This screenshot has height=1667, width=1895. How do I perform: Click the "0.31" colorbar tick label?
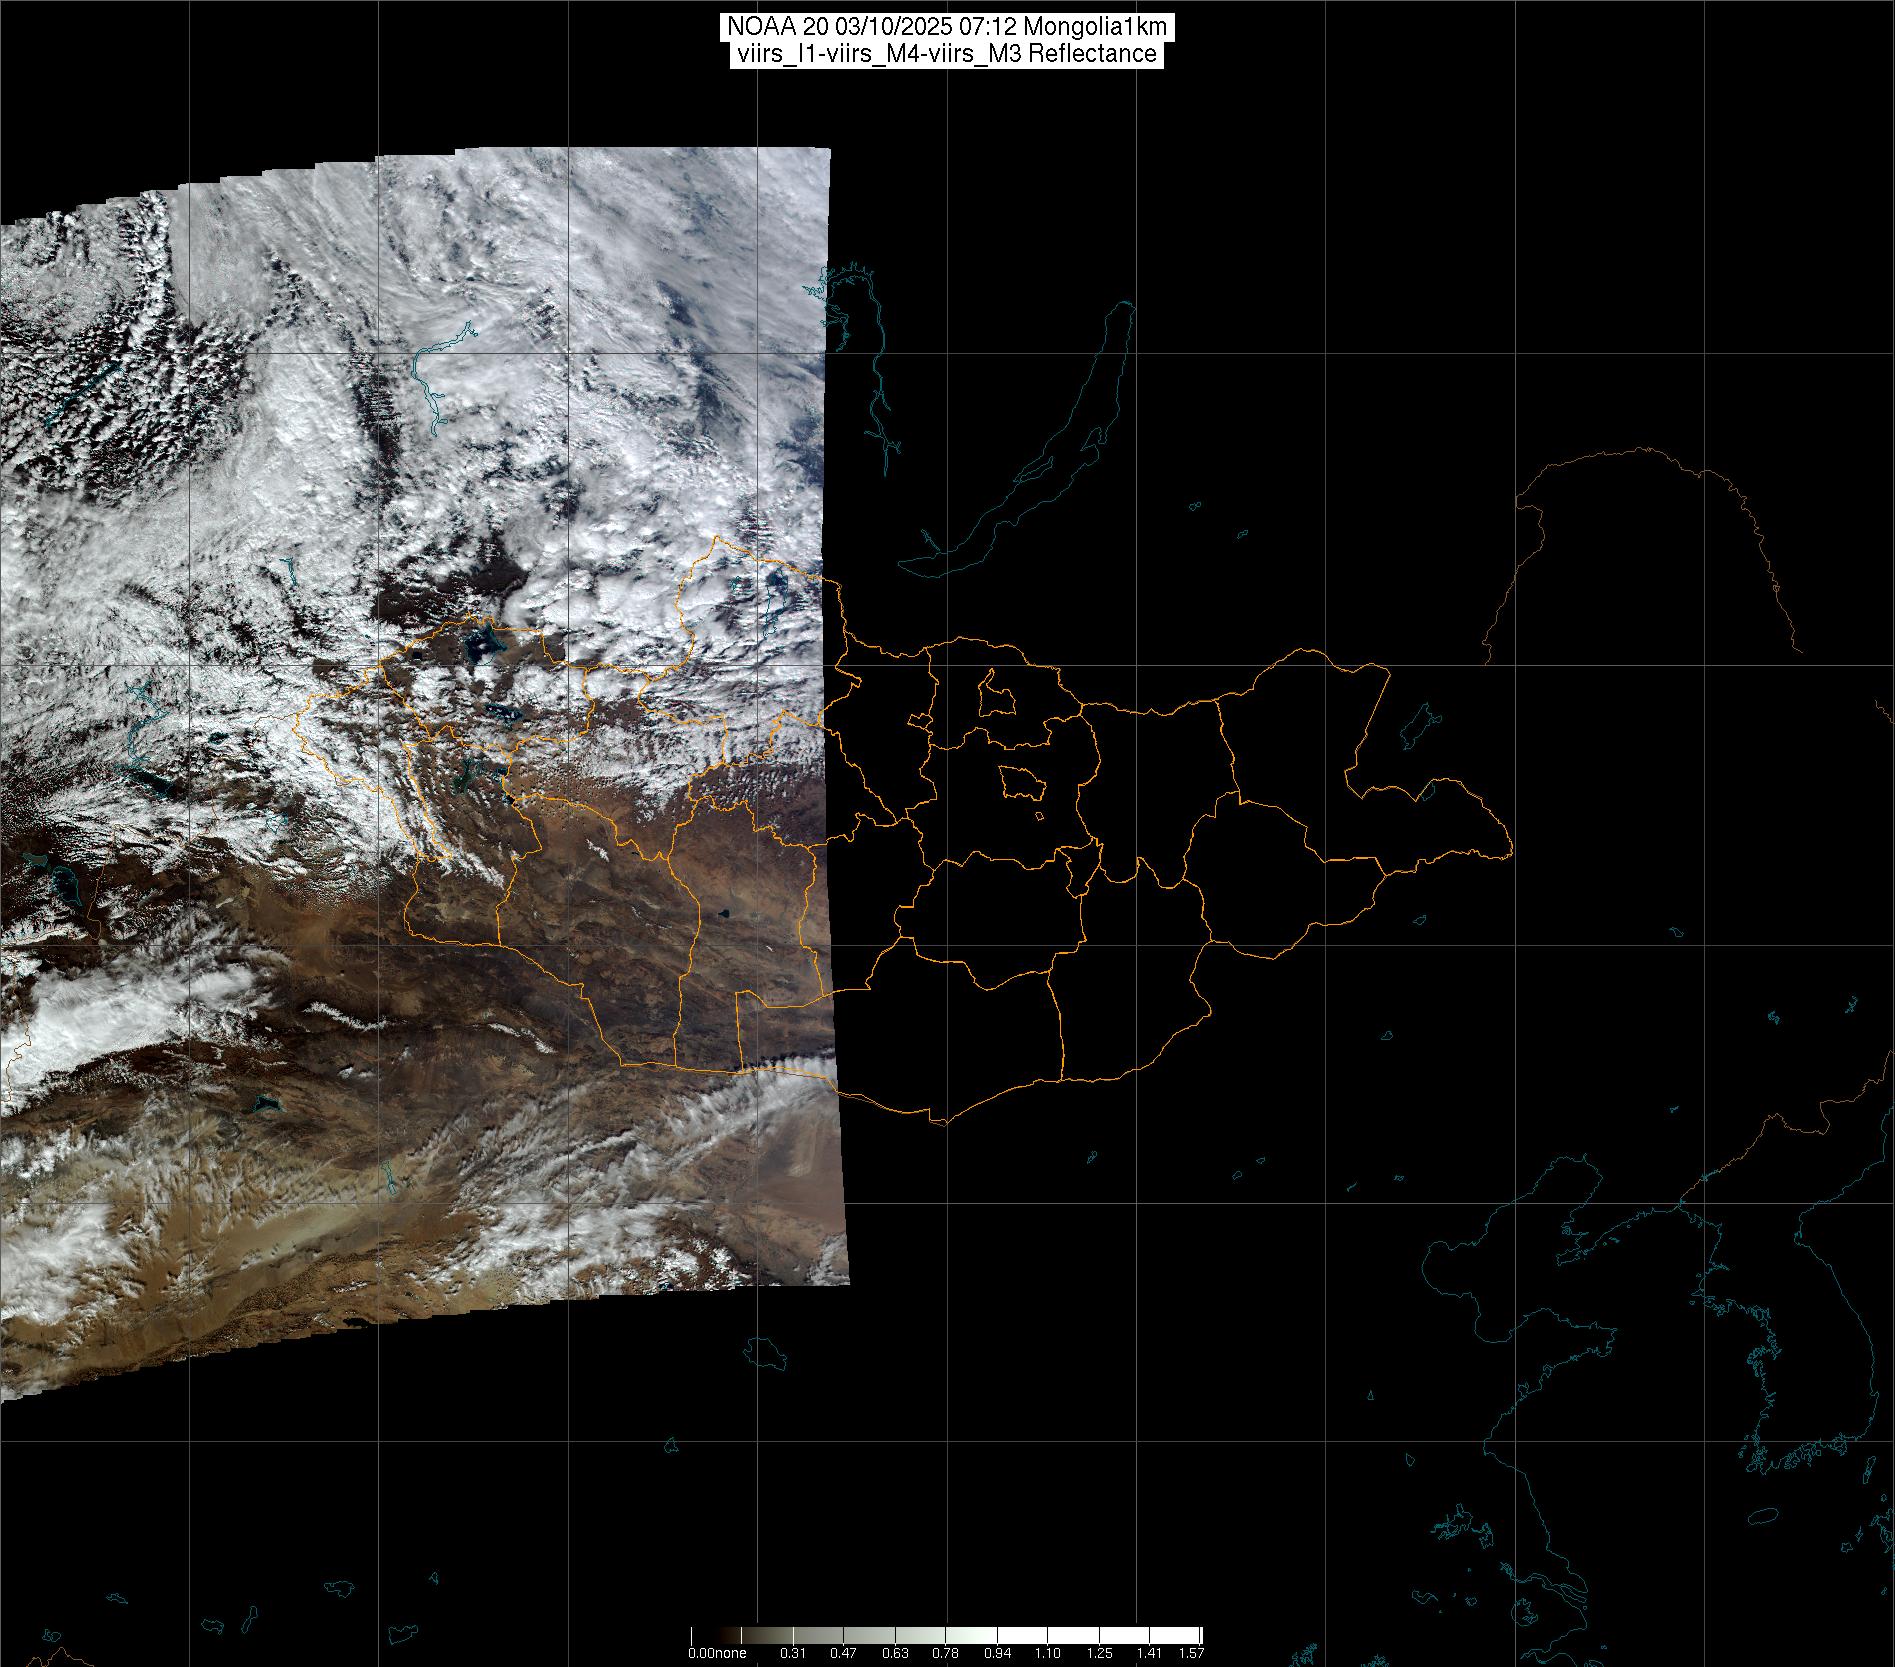coord(793,1653)
